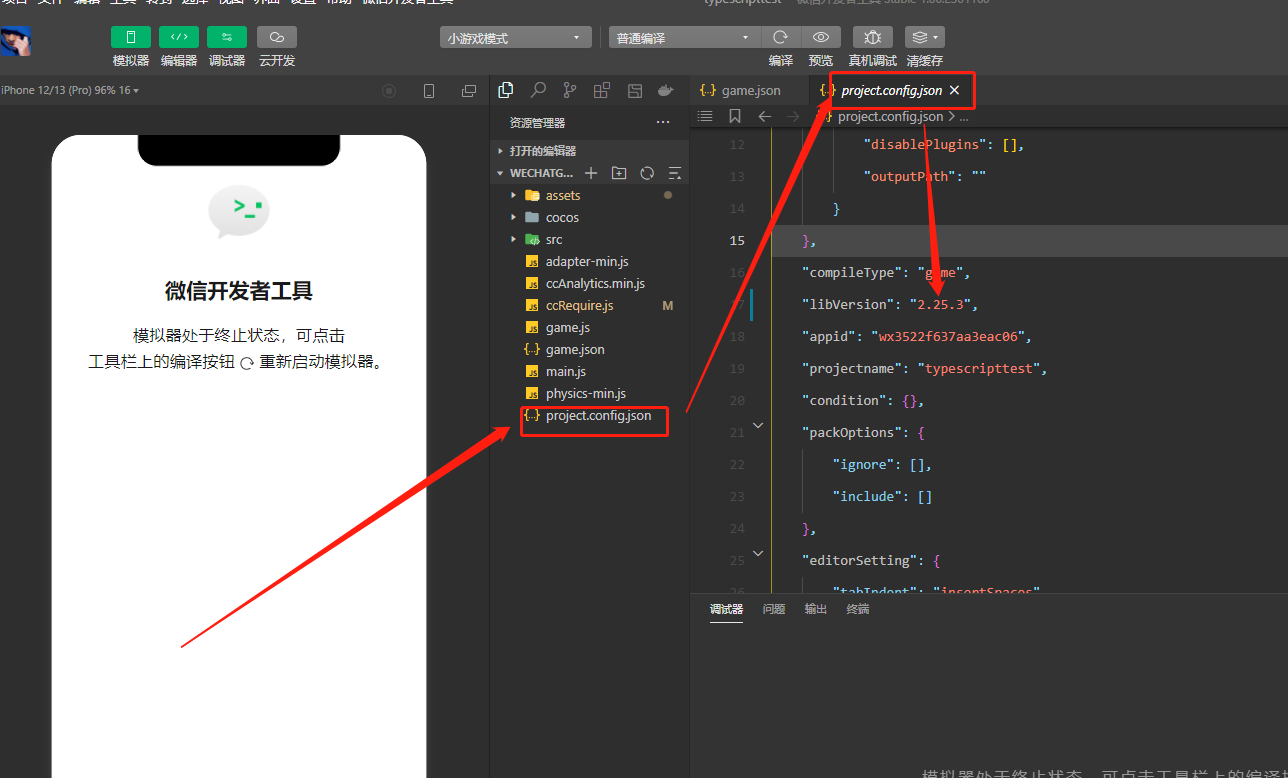Click the "condition" key in code

click(842, 400)
